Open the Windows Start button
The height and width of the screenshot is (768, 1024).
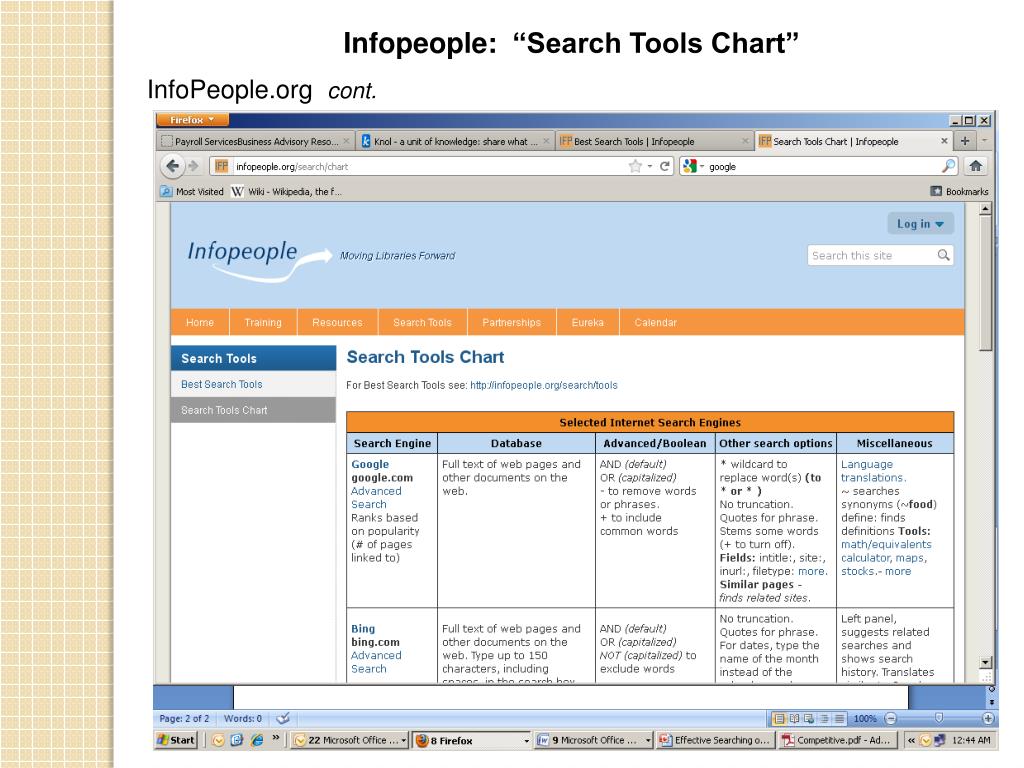176,740
